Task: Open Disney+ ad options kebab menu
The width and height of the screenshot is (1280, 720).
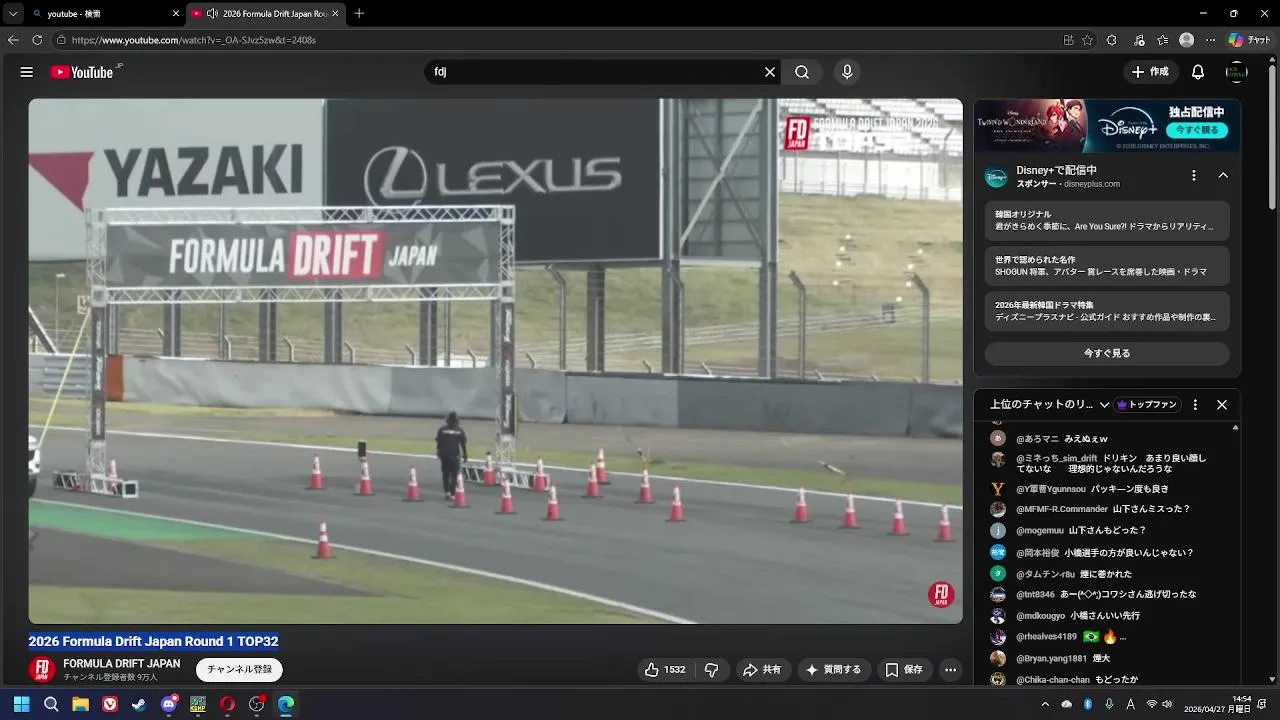Action: click(1193, 175)
